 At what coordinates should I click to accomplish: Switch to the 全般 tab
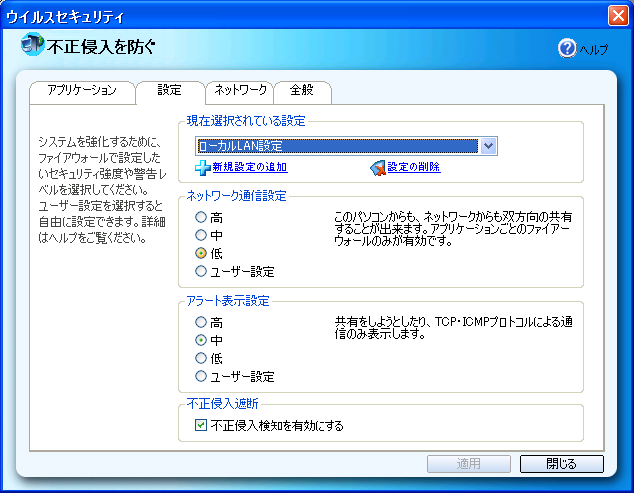(301, 91)
